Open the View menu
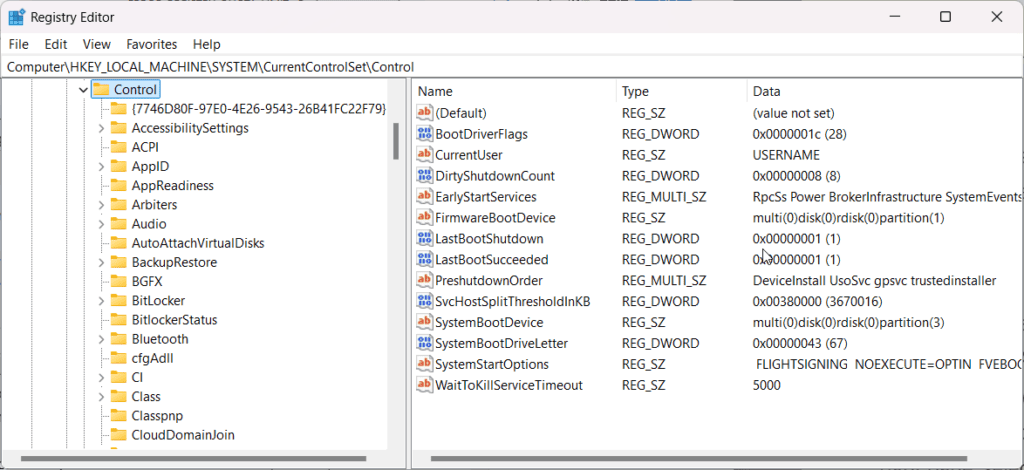Screen dimensions: 1024x470 [97, 44]
